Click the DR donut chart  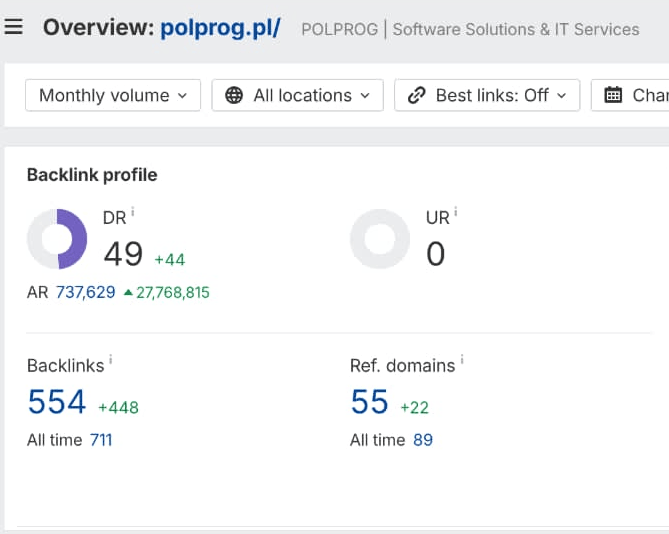tap(57, 239)
